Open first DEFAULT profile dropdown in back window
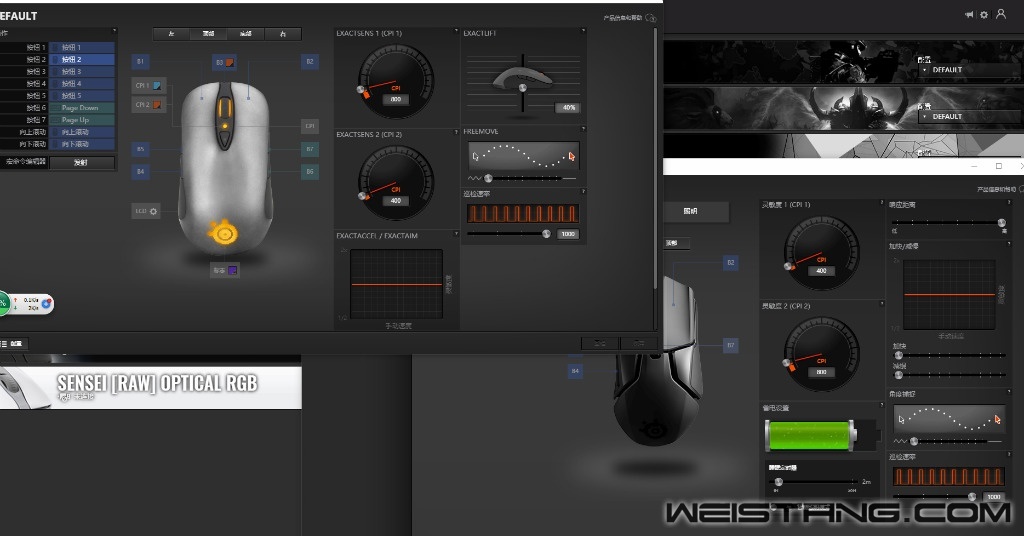Viewport: 1024px width, 536px height. 970,70
